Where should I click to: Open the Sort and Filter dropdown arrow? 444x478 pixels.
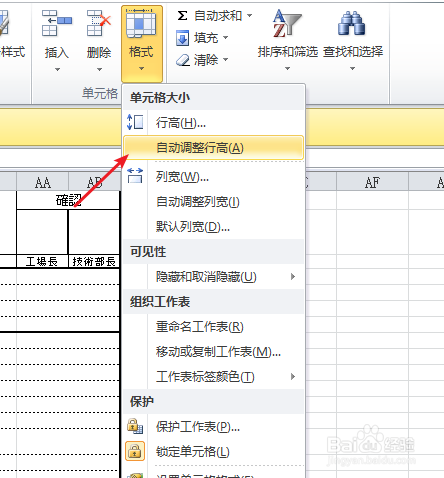(x=287, y=69)
